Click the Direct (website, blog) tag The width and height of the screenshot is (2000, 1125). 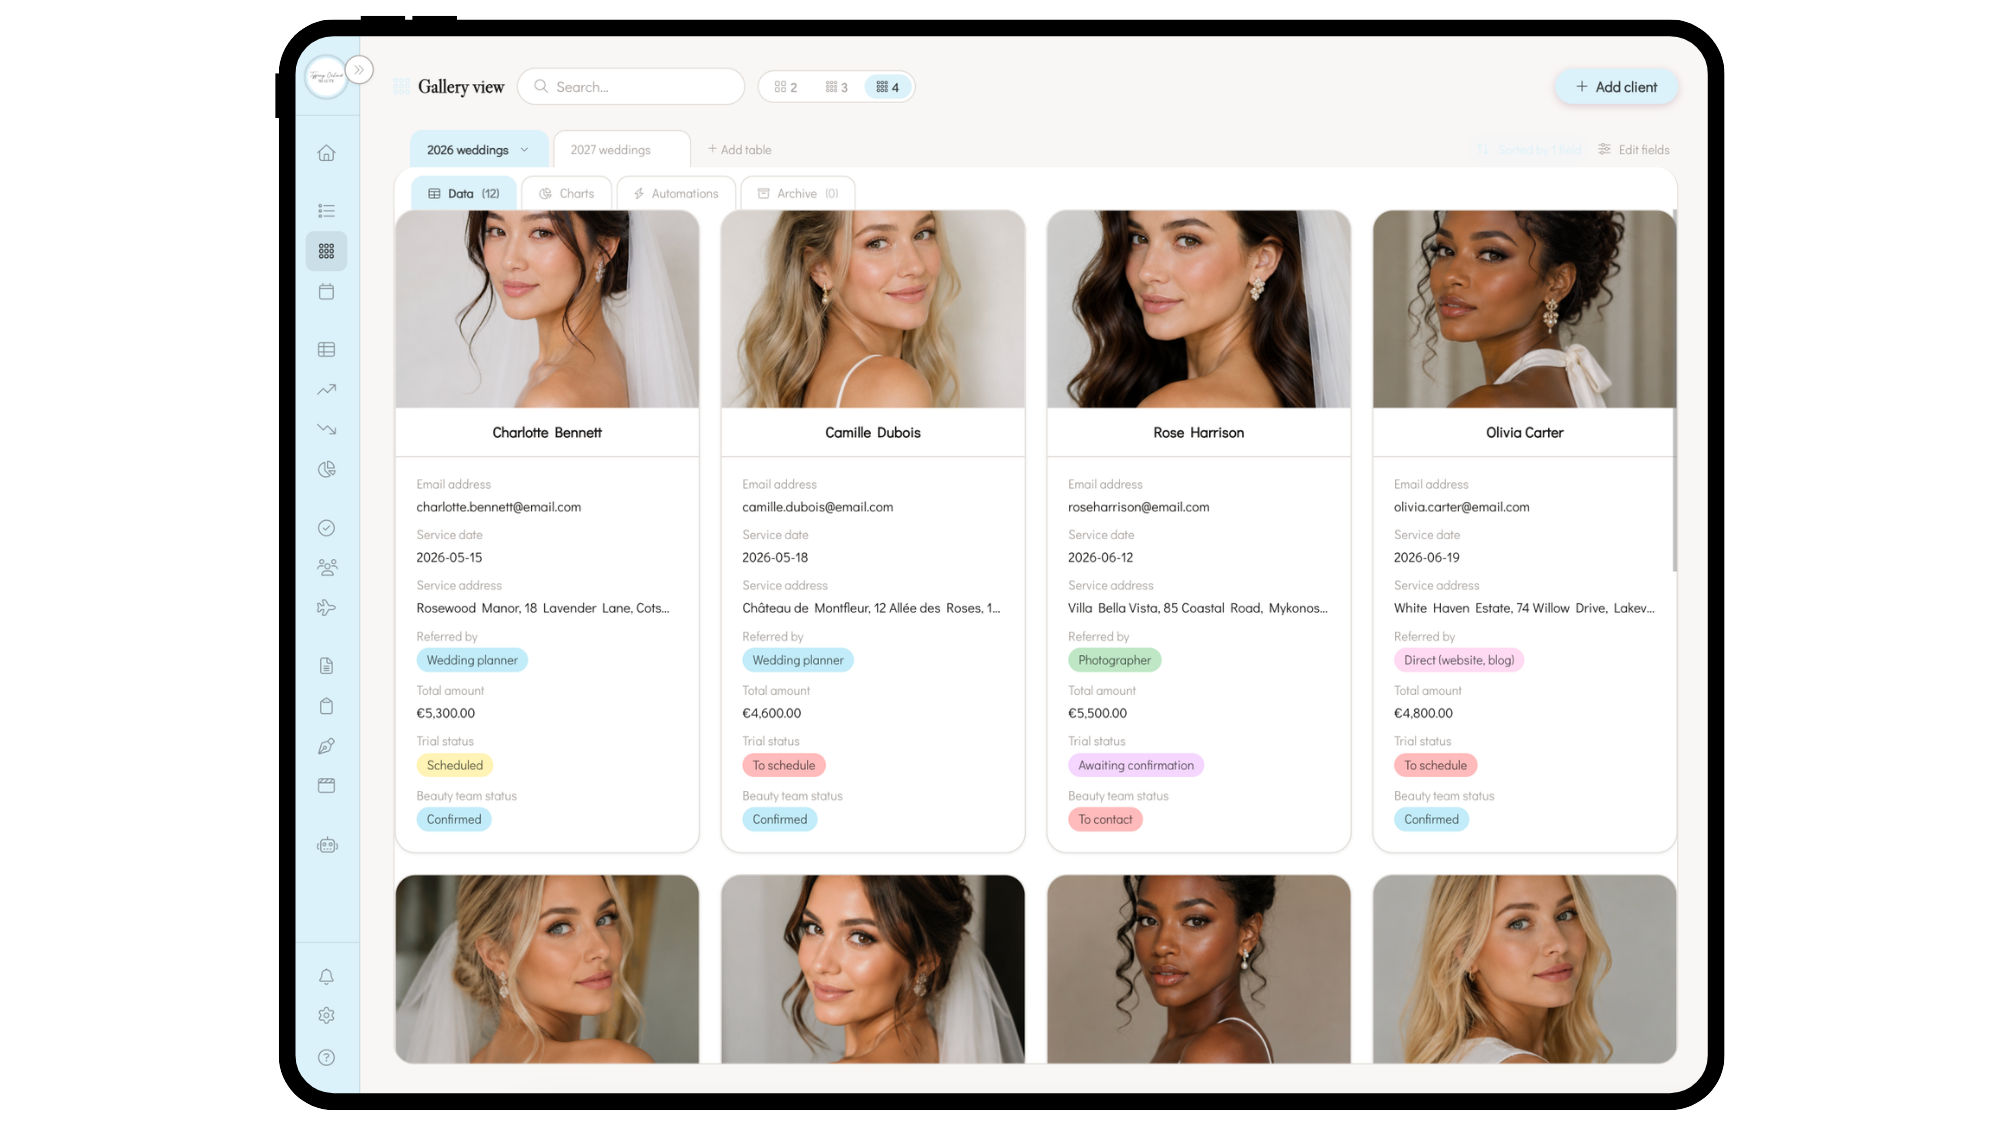click(1459, 660)
